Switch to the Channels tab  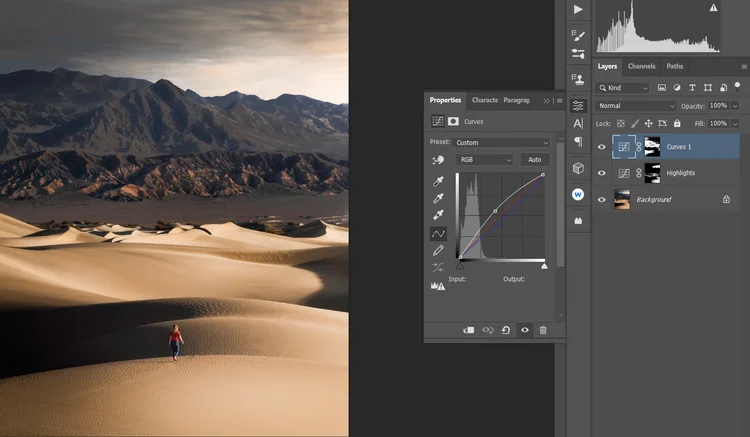(641, 66)
